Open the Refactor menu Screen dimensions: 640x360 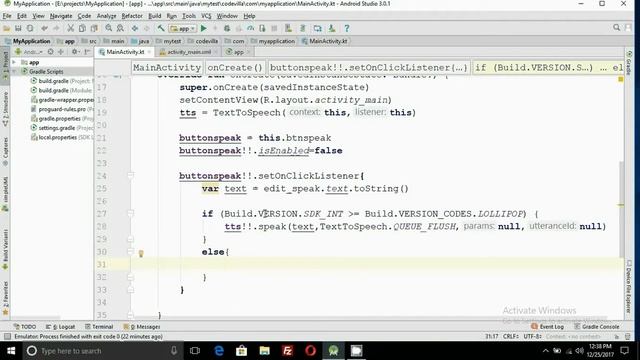(x=132, y=16)
